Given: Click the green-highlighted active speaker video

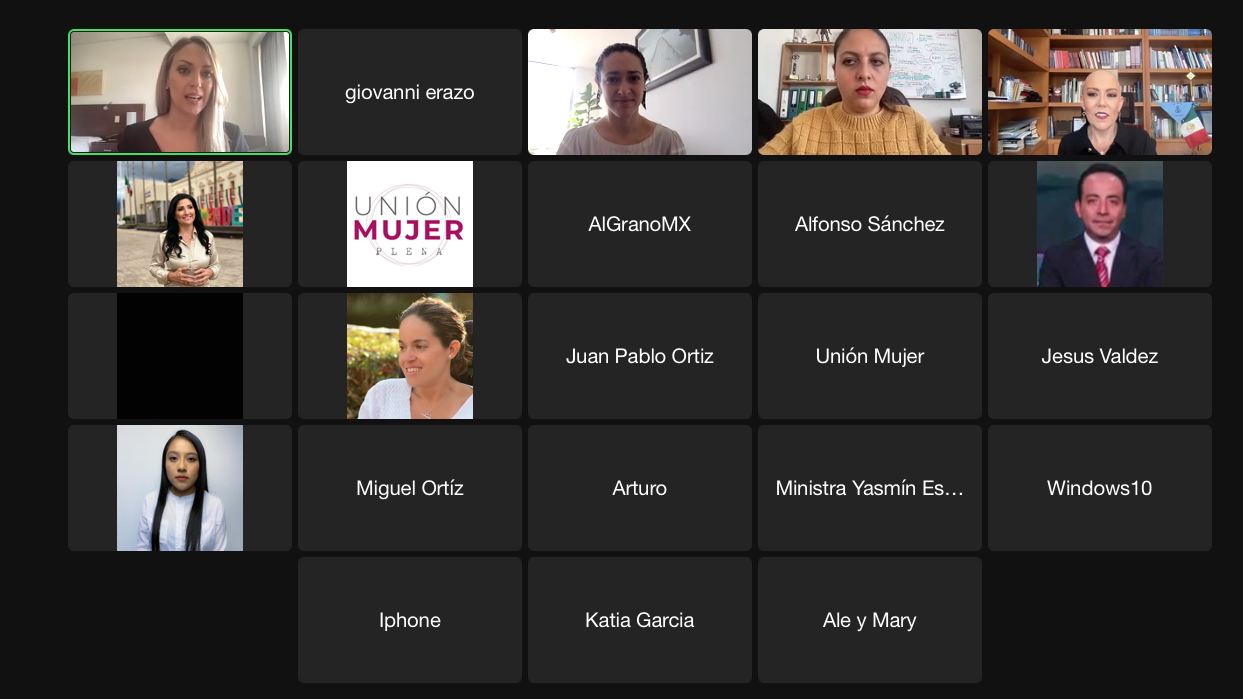Looking at the screenshot, I should [x=180, y=92].
